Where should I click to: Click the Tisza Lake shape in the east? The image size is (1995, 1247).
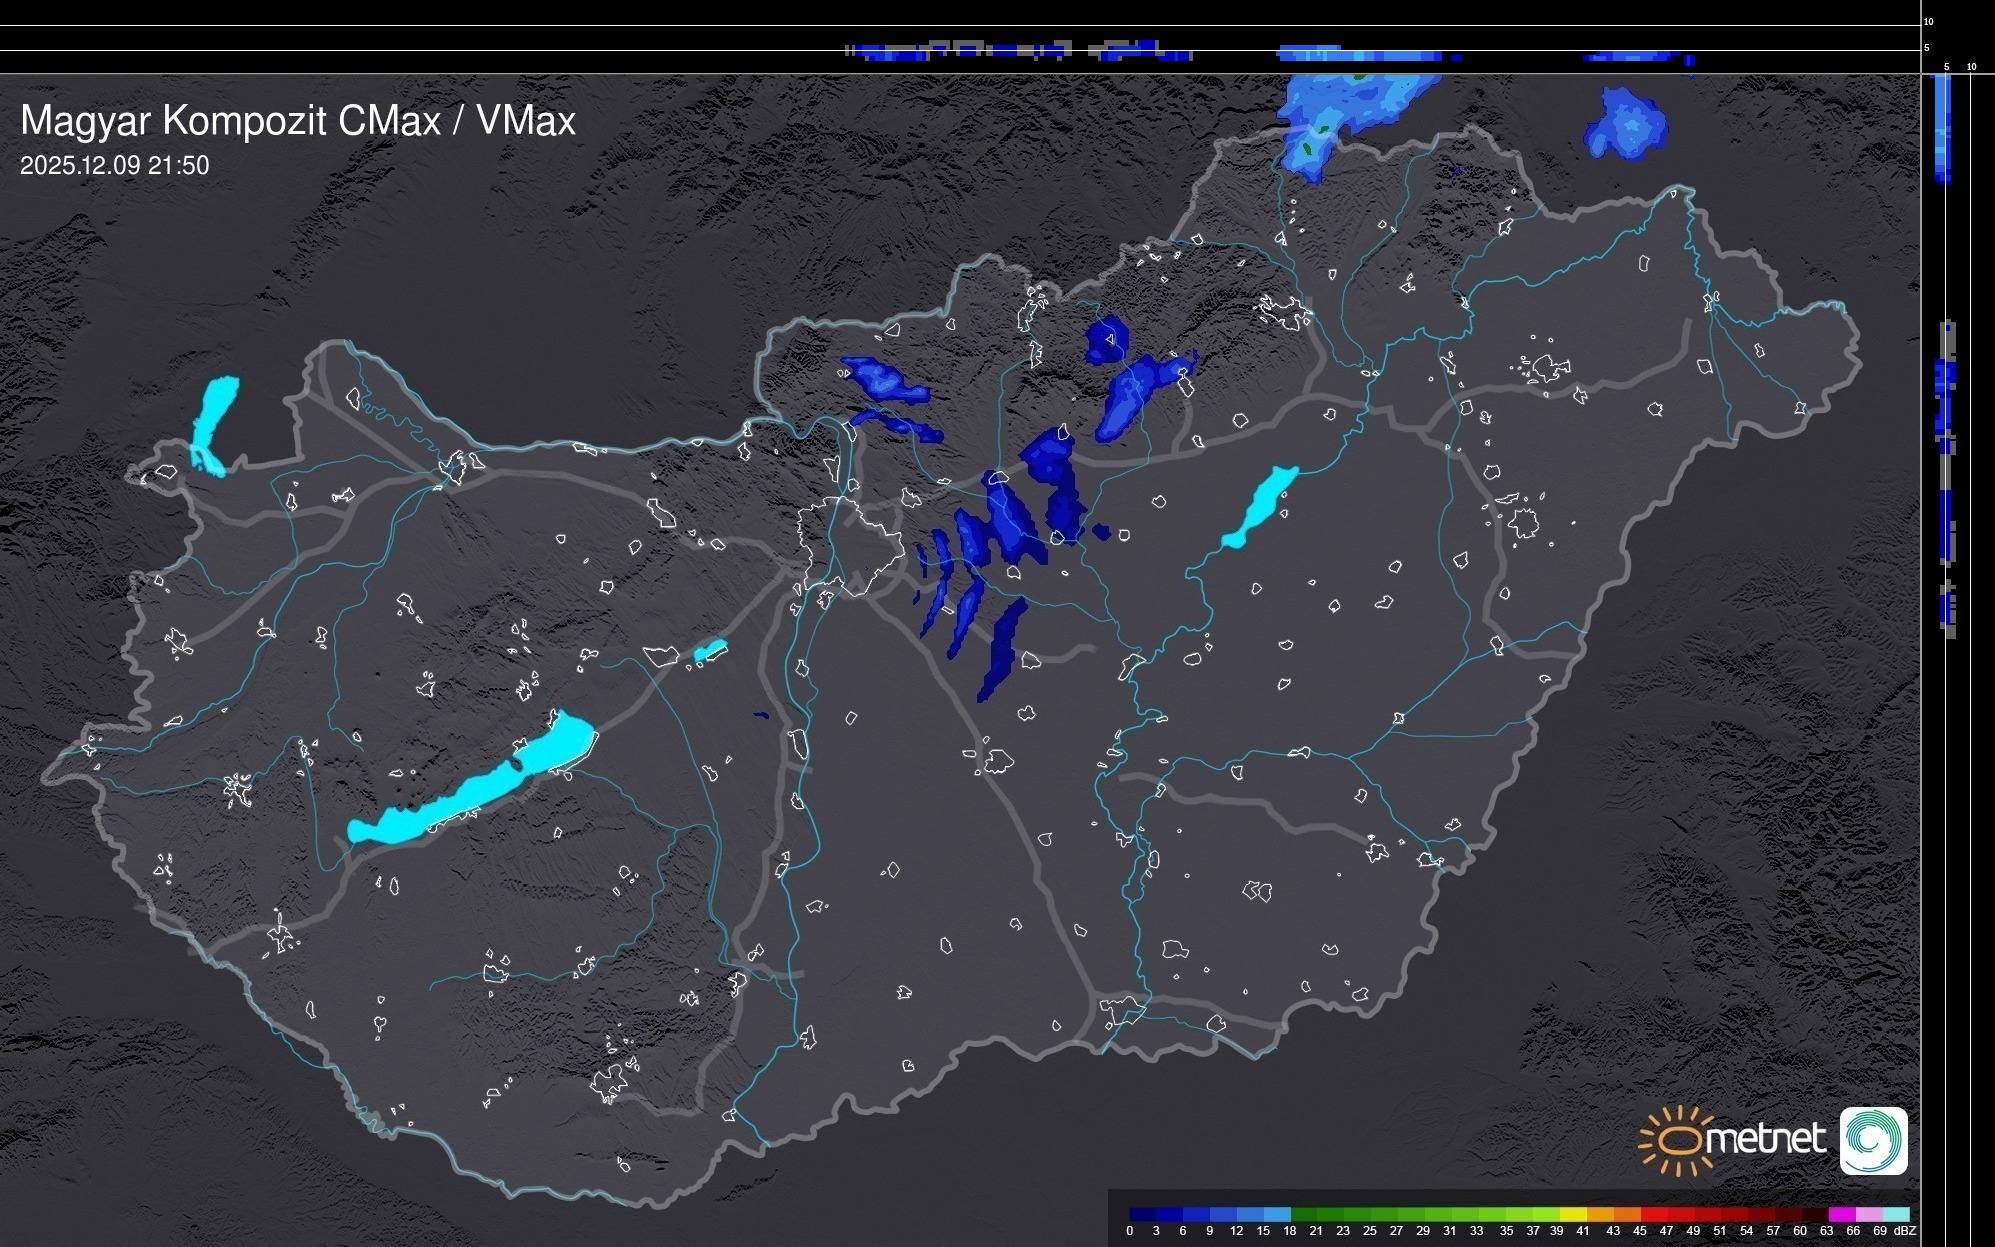click(x=1260, y=507)
